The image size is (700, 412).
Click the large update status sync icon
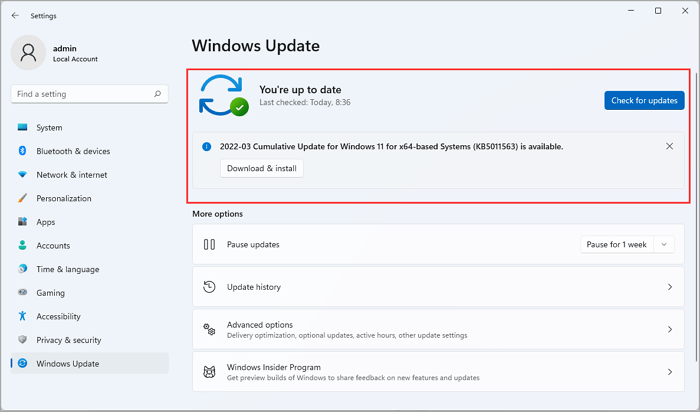[x=223, y=96]
